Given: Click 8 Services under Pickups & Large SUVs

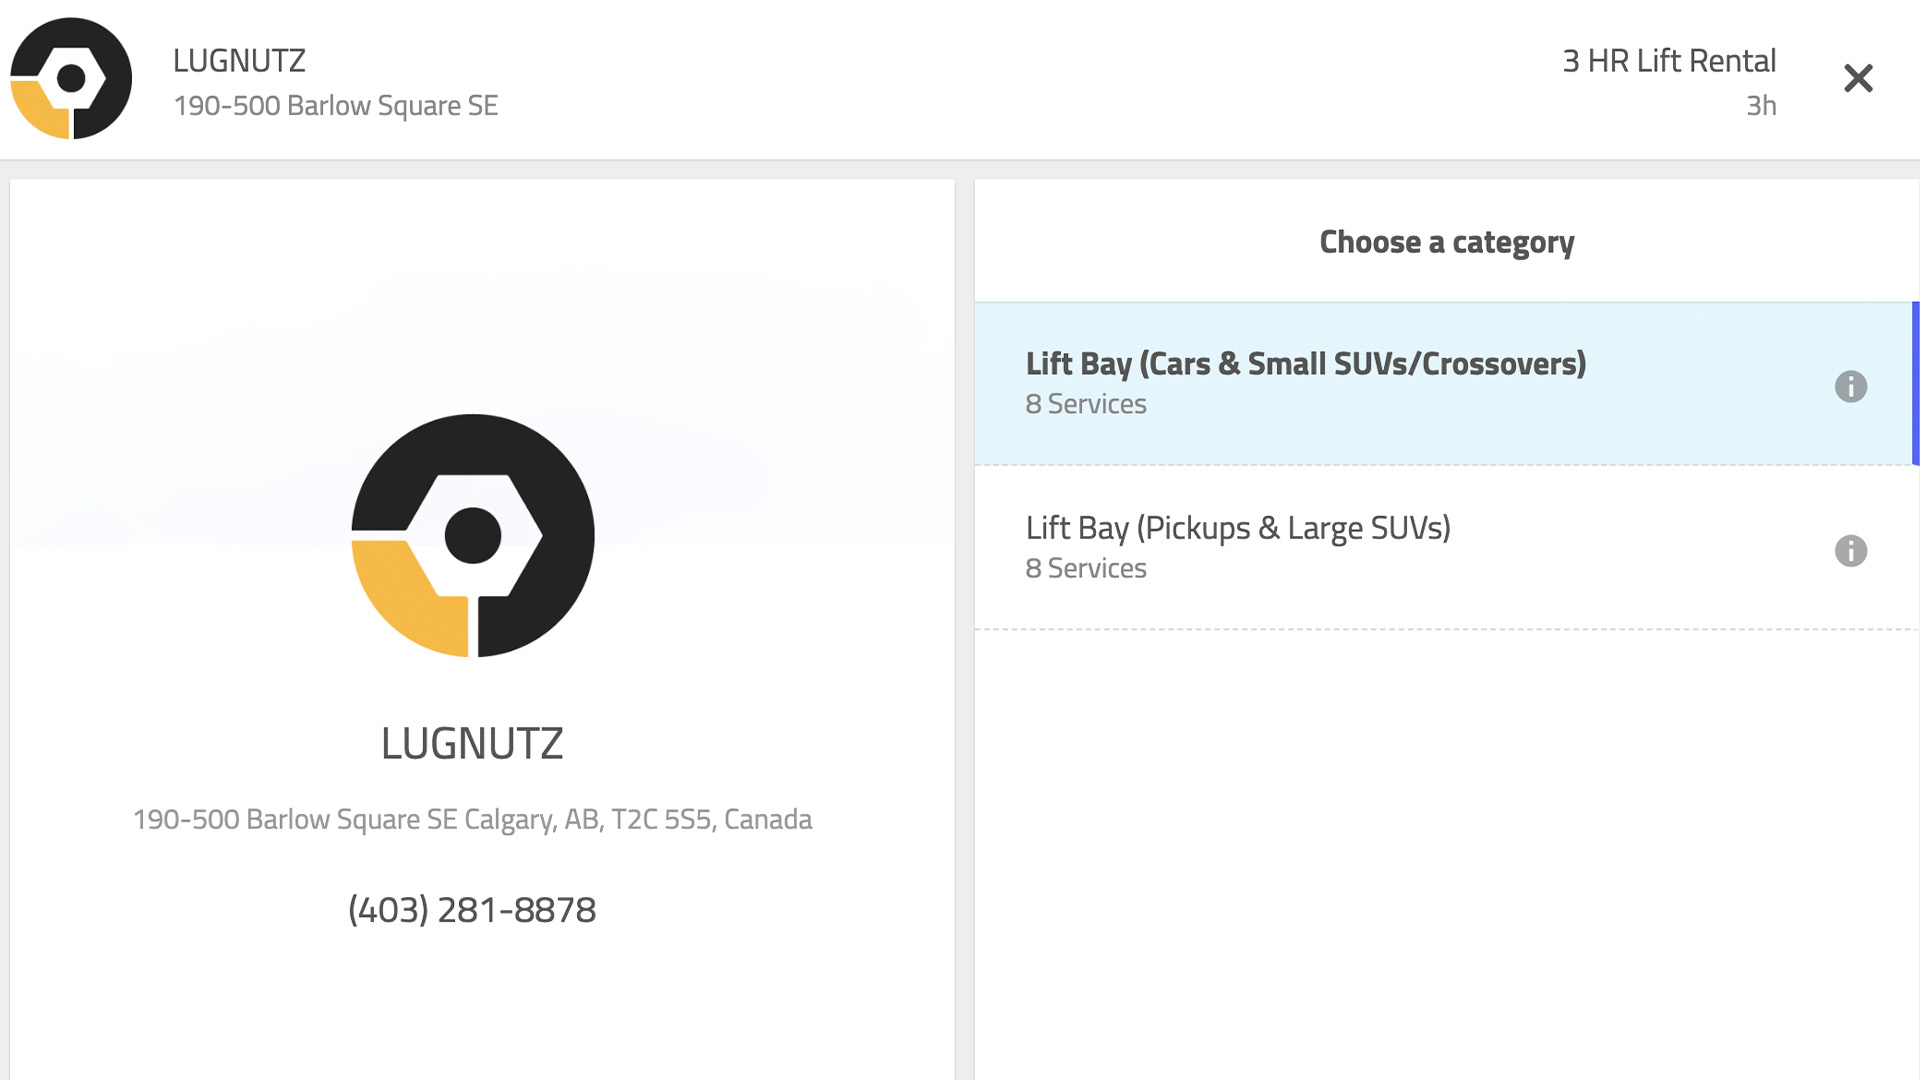Looking at the screenshot, I should point(1086,568).
